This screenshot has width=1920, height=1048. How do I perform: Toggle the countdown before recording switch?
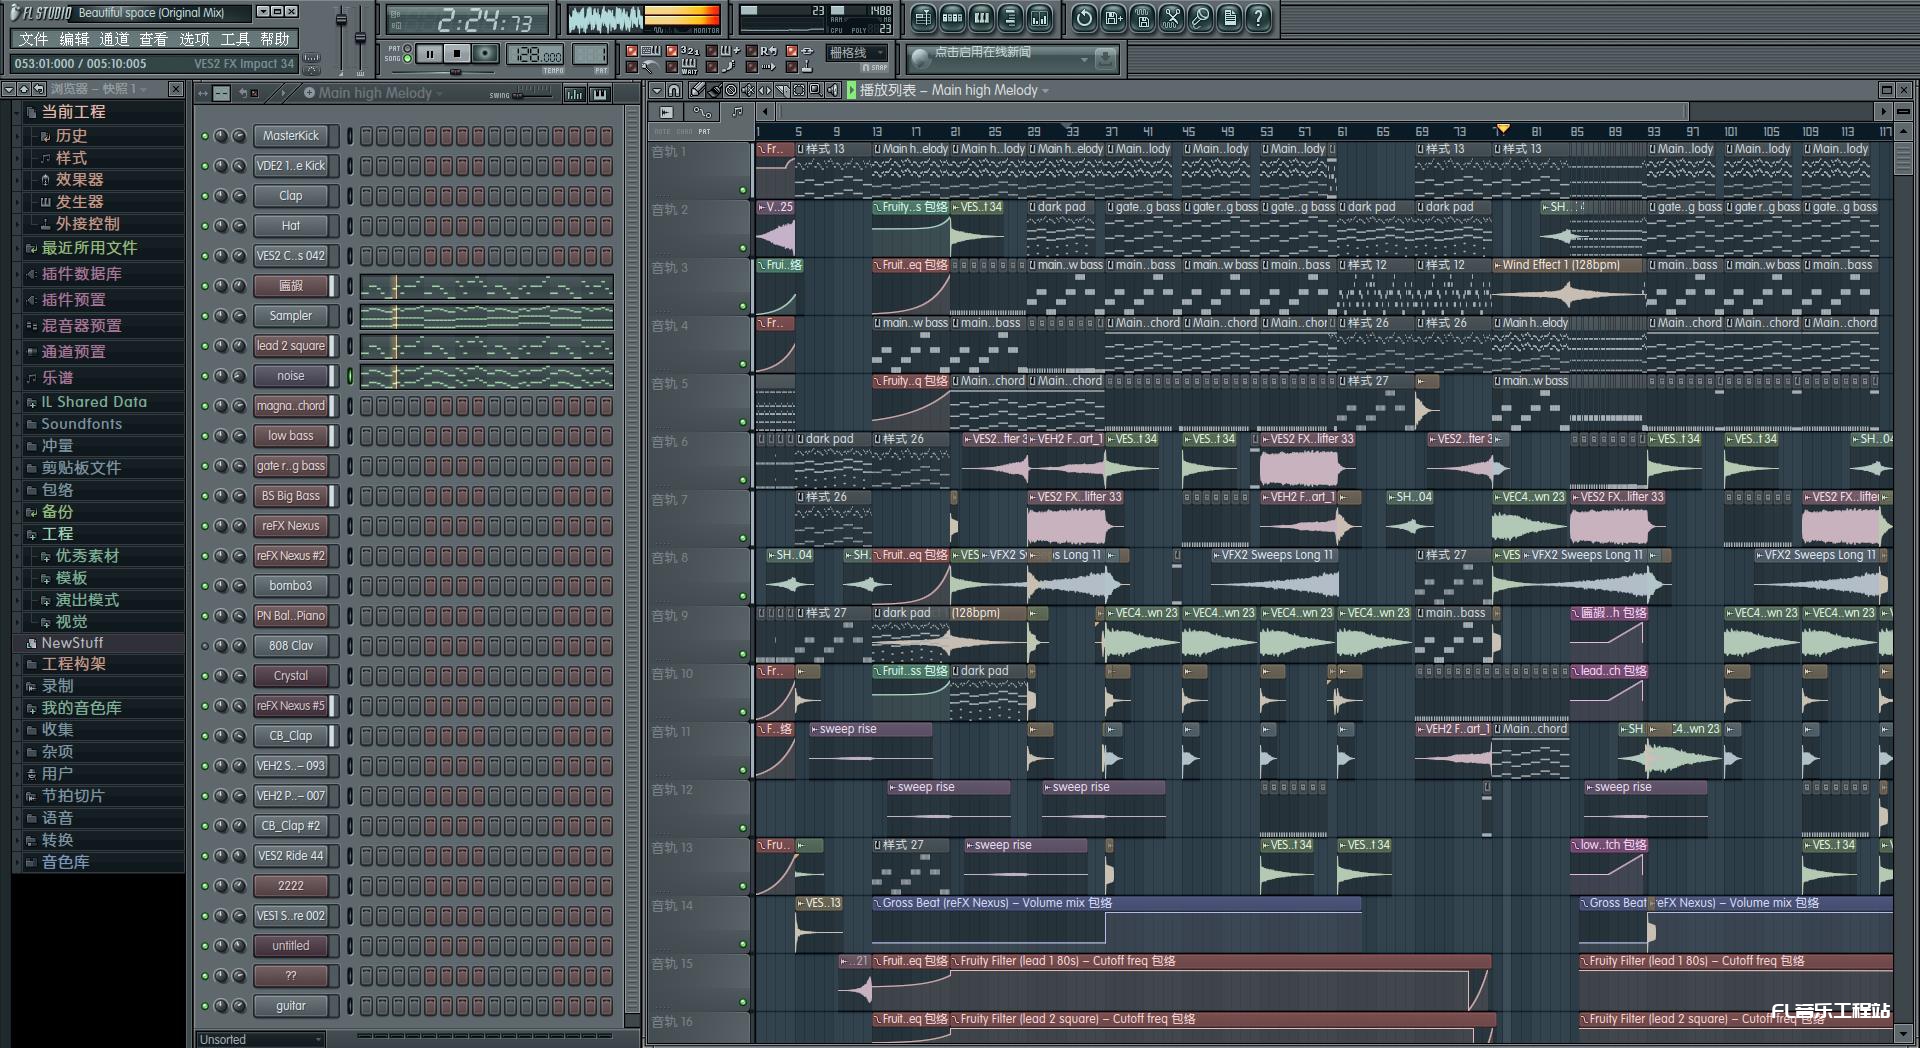671,50
